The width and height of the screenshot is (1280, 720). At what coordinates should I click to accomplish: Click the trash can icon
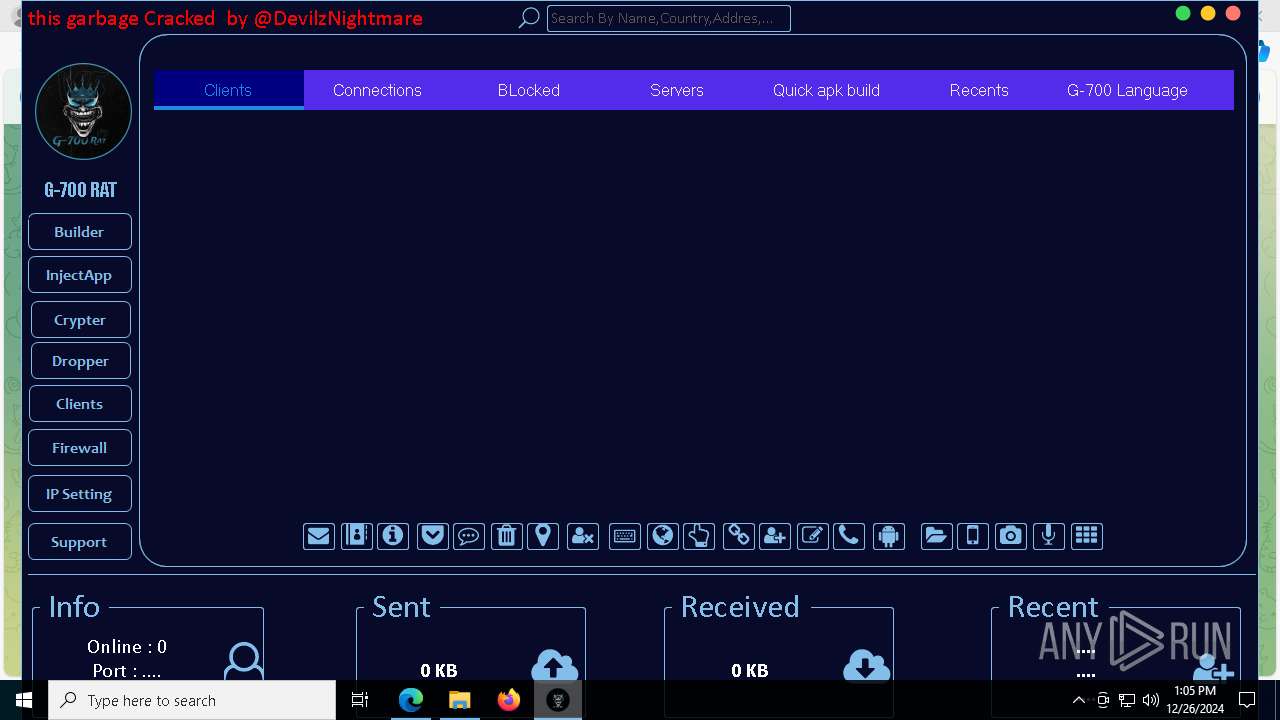[507, 536]
